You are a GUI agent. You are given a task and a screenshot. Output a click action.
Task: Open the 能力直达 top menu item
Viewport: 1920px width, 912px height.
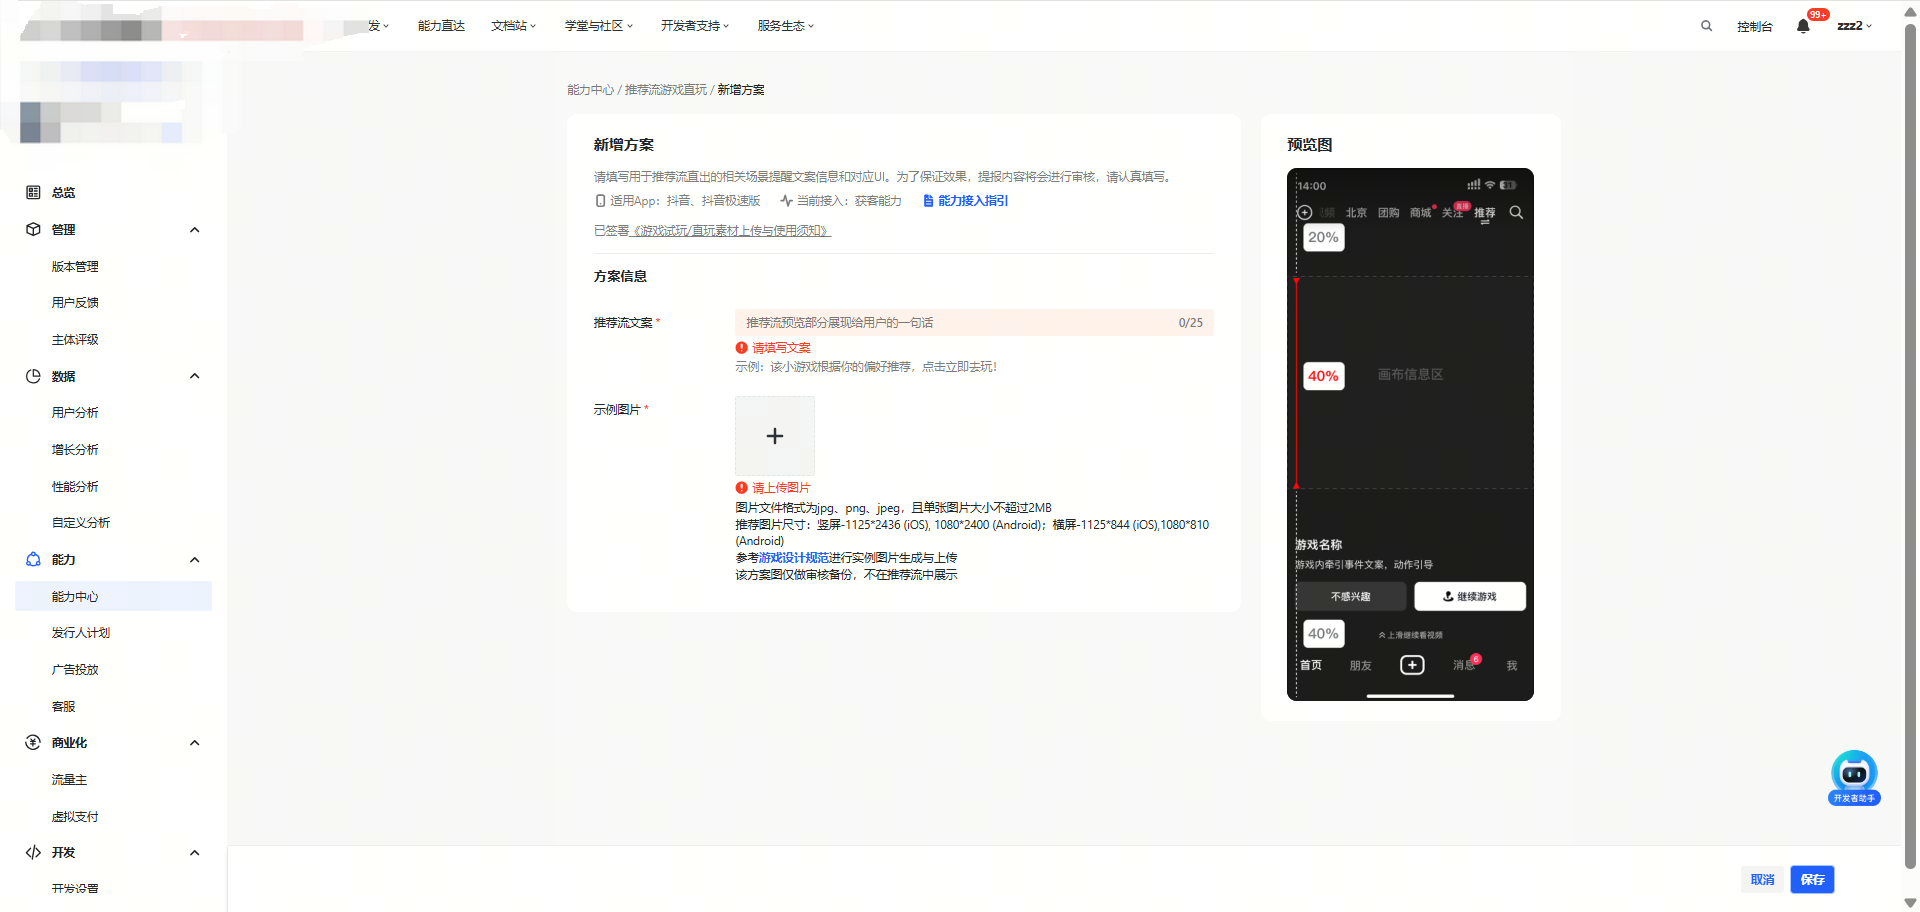[x=441, y=26]
